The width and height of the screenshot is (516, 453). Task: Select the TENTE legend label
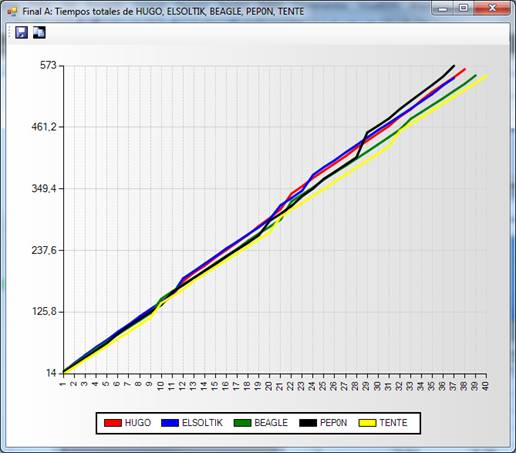(393, 423)
